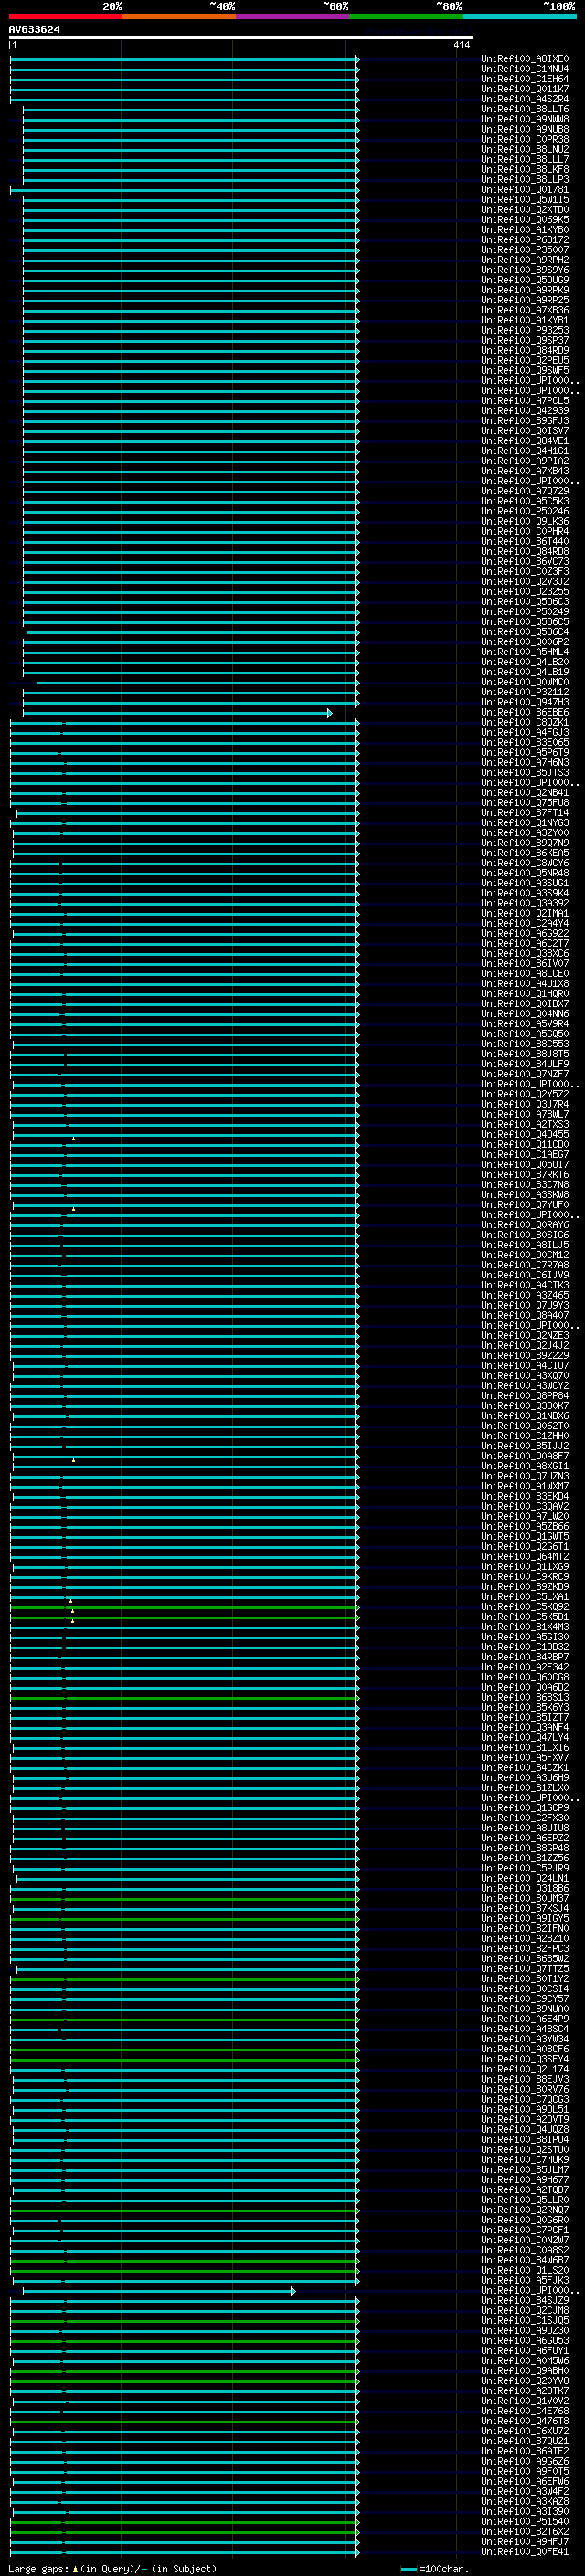Click alignment bar for UniRef100_B8LLT6
This screenshot has width=585, height=2576.
(191, 109)
